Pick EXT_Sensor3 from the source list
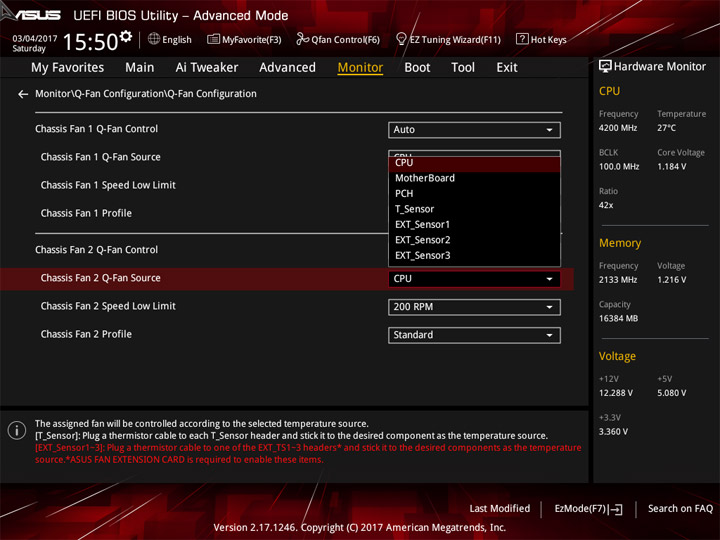Image resolution: width=720 pixels, height=540 pixels. tap(474, 256)
